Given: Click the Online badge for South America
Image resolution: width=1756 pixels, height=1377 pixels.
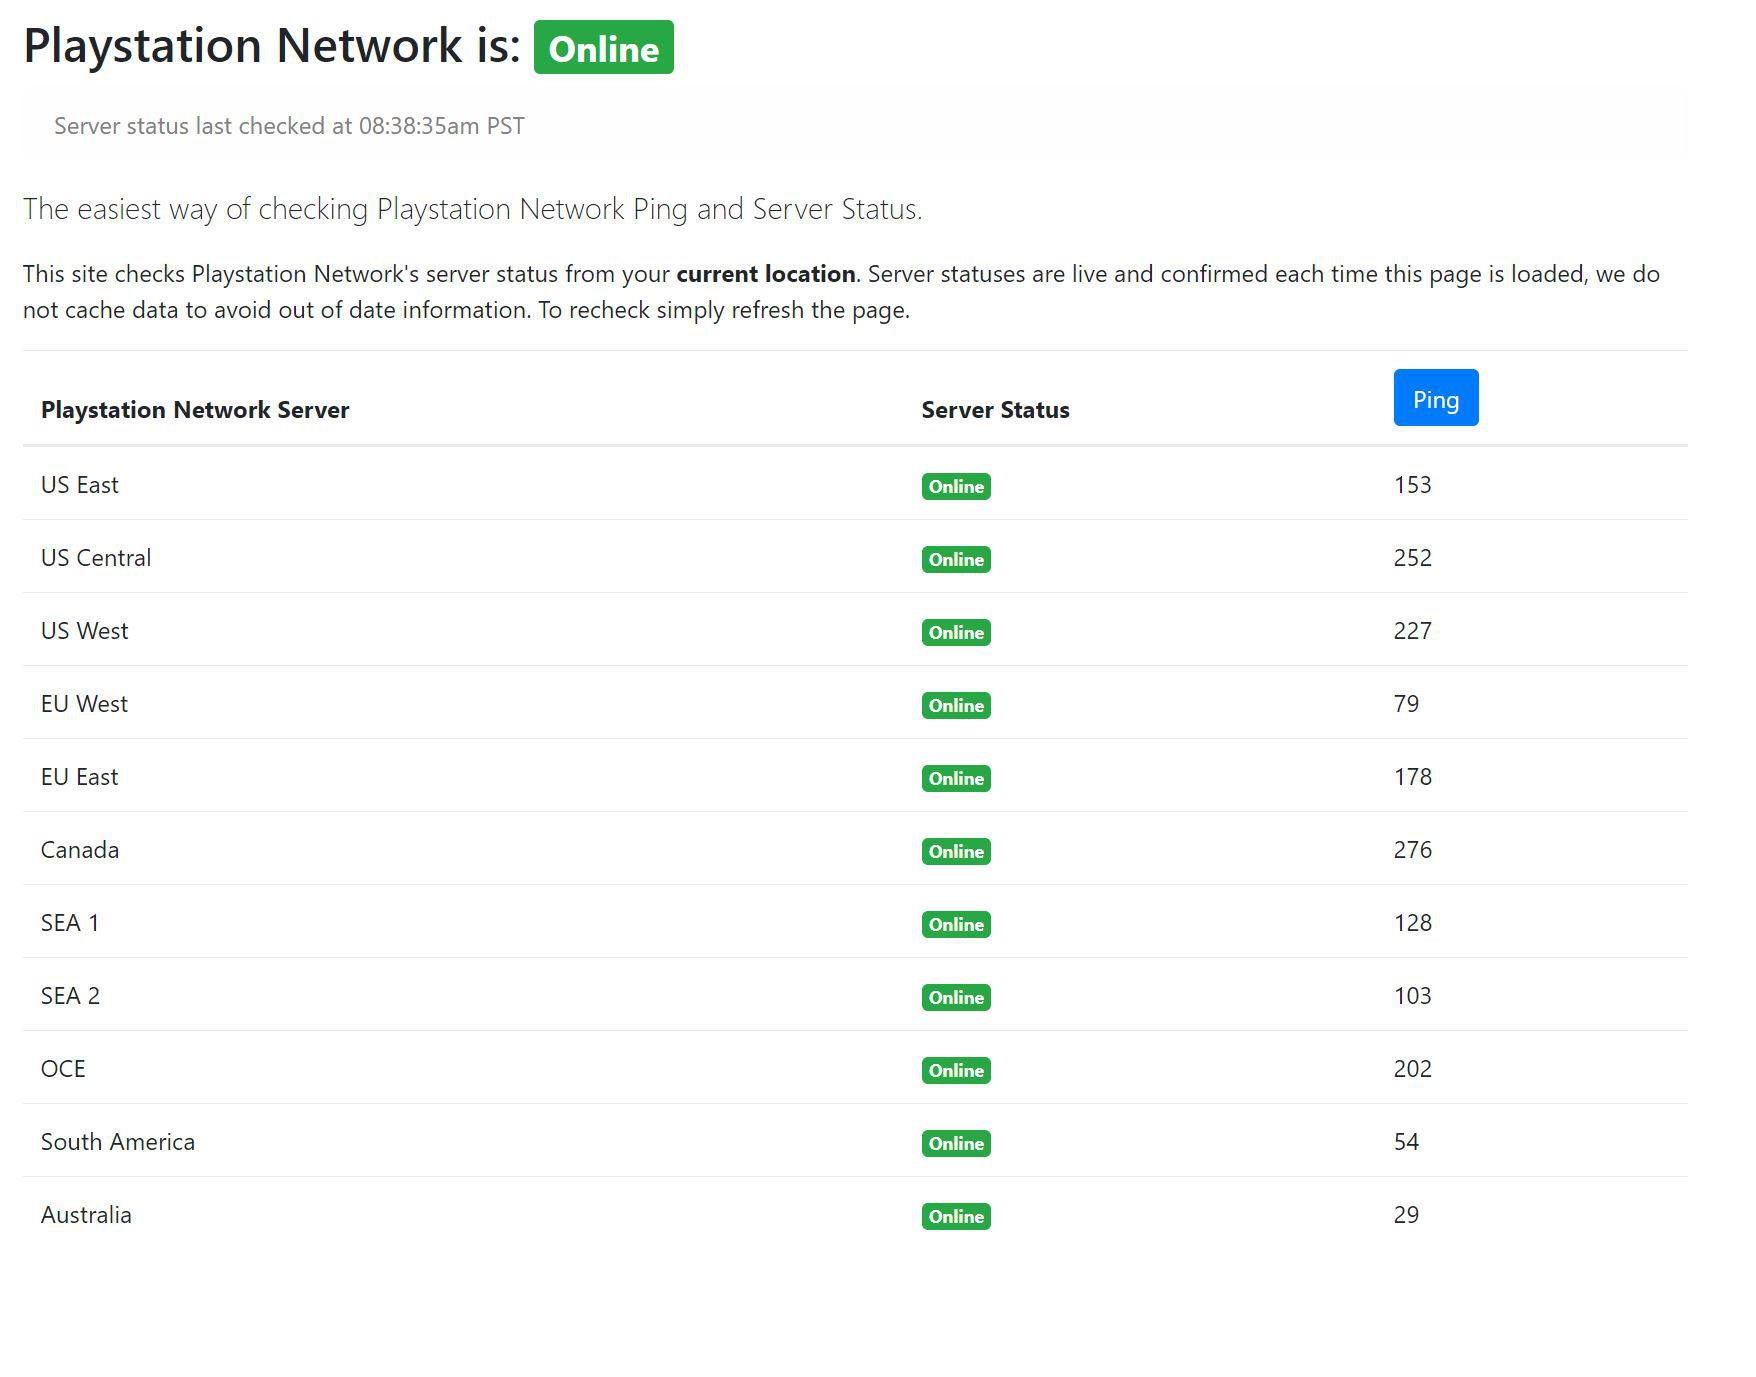Looking at the screenshot, I should (956, 1143).
